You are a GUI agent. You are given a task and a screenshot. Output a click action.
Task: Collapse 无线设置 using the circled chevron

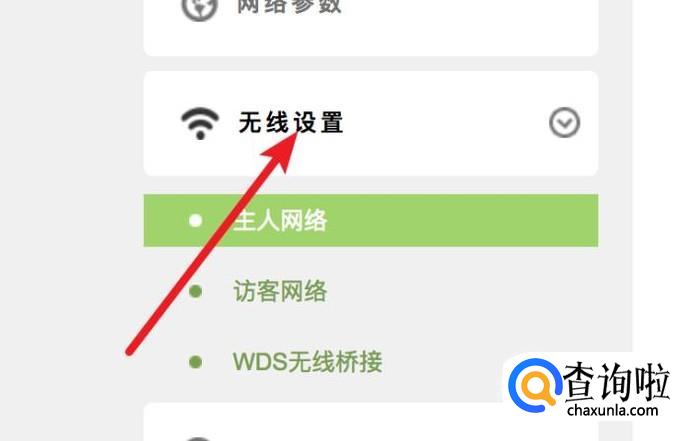(564, 123)
